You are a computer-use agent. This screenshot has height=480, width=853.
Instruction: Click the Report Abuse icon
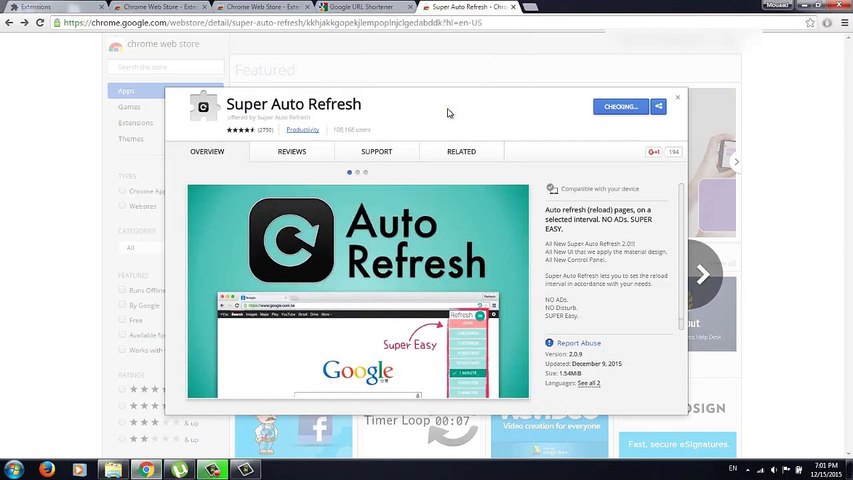(x=549, y=343)
